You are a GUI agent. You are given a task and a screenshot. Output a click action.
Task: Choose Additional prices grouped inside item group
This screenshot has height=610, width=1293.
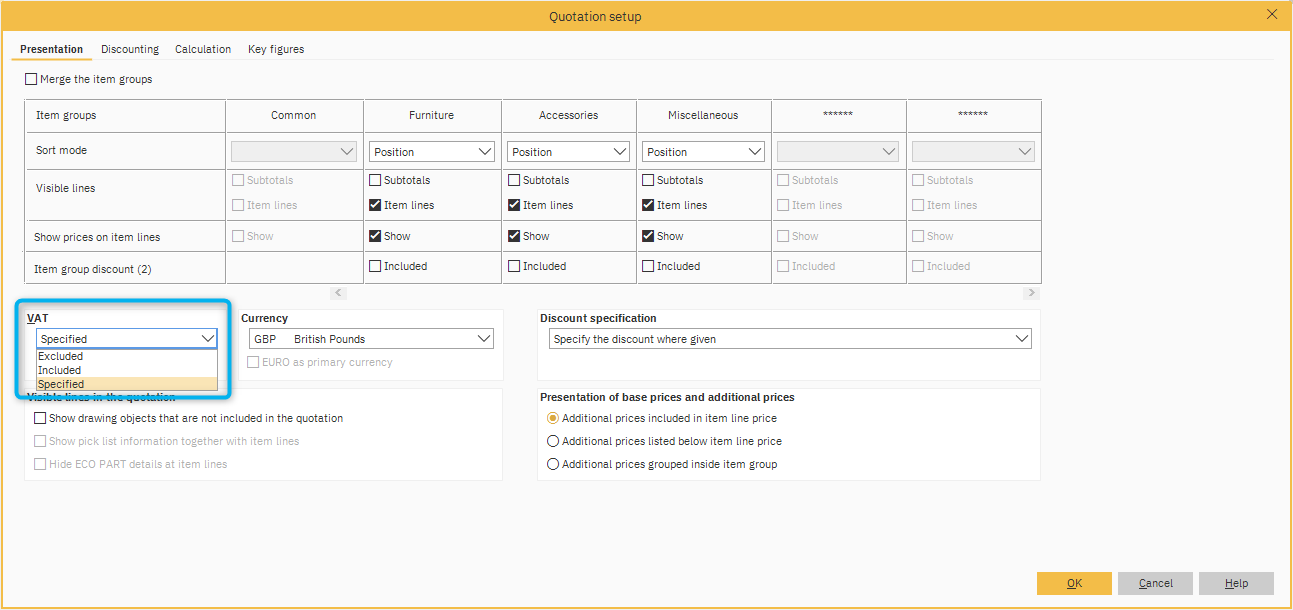(x=553, y=464)
